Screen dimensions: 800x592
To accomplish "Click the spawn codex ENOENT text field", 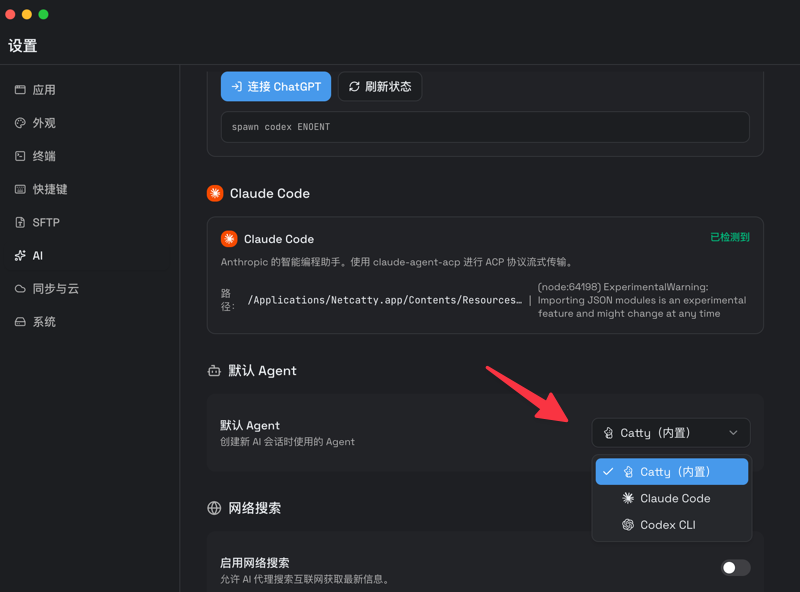I will click(484, 127).
